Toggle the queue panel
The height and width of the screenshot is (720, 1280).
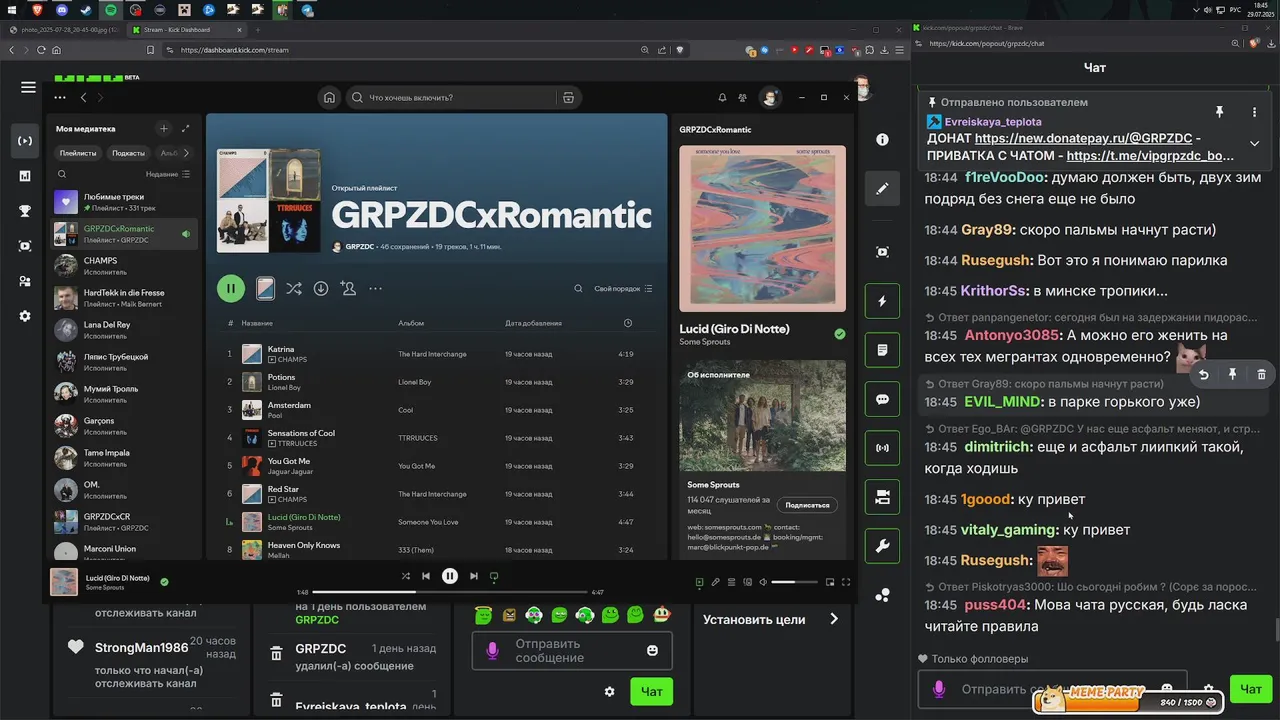tap(730, 582)
